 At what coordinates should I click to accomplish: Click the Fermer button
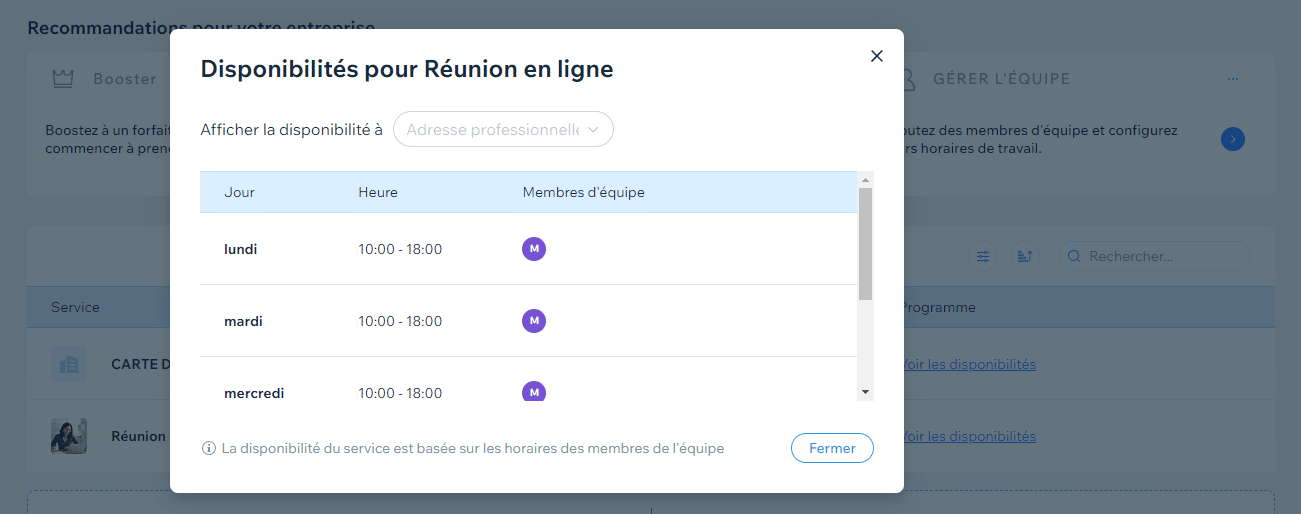(x=832, y=448)
